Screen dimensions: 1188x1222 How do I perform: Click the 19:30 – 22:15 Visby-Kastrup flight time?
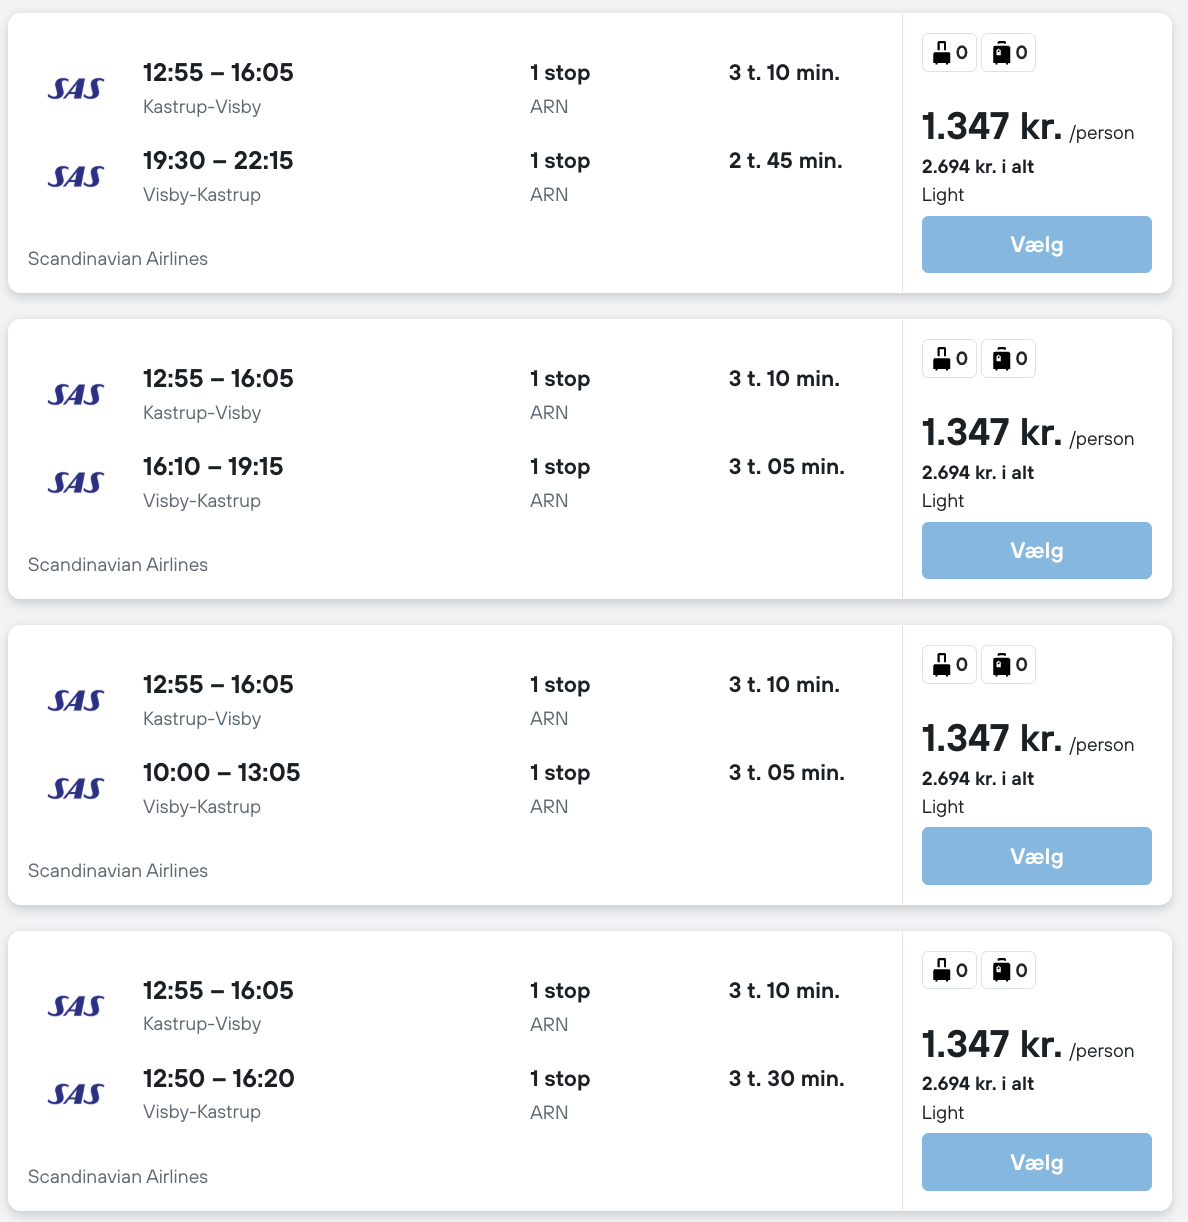(x=218, y=161)
